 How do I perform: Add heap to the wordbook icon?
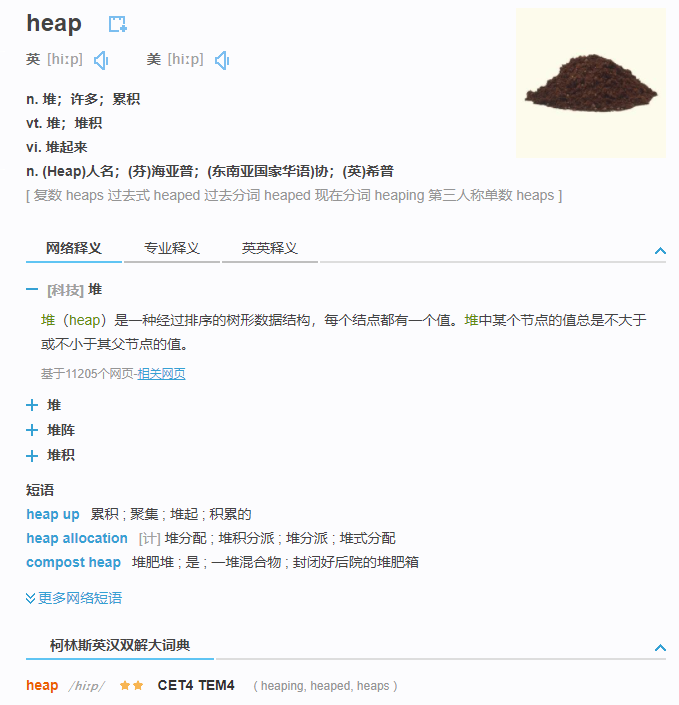[x=118, y=24]
